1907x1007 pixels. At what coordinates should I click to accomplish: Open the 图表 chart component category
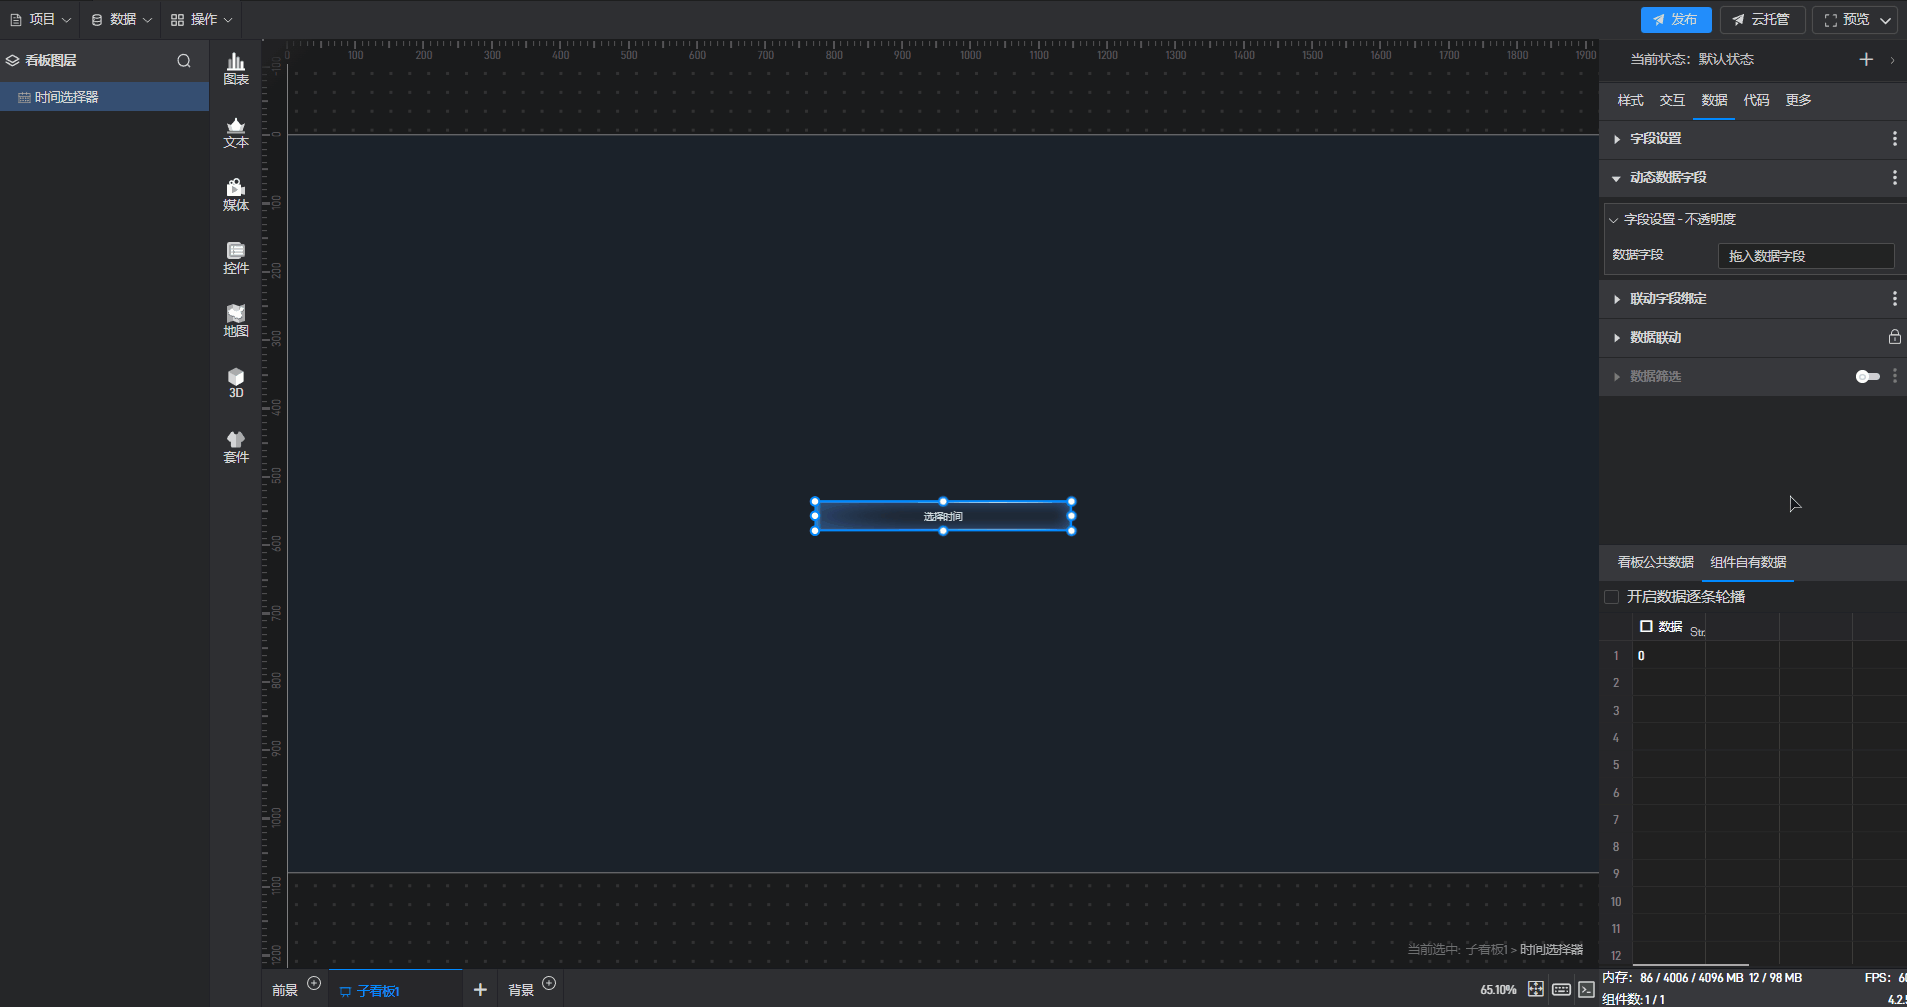pyautogui.click(x=236, y=70)
